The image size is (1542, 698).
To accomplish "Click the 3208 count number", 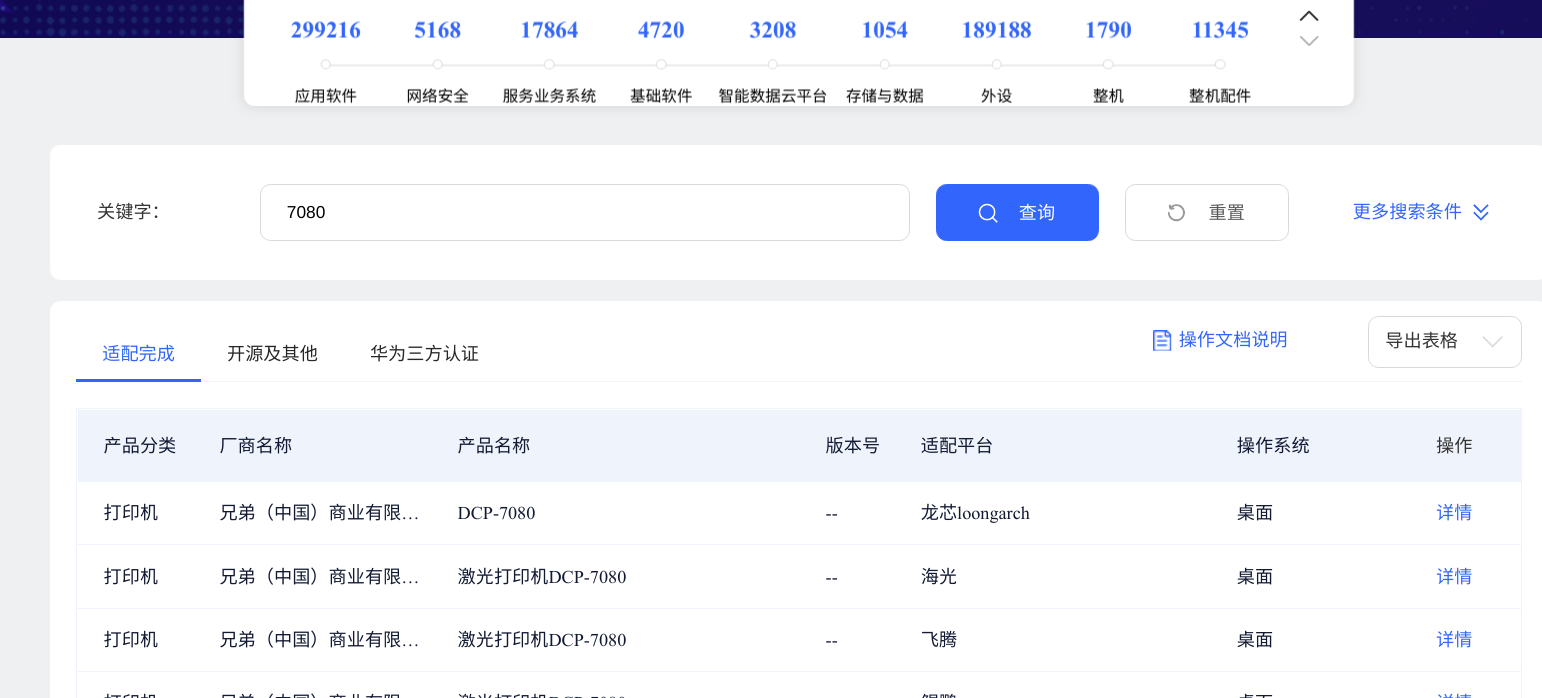I will click(773, 30).
